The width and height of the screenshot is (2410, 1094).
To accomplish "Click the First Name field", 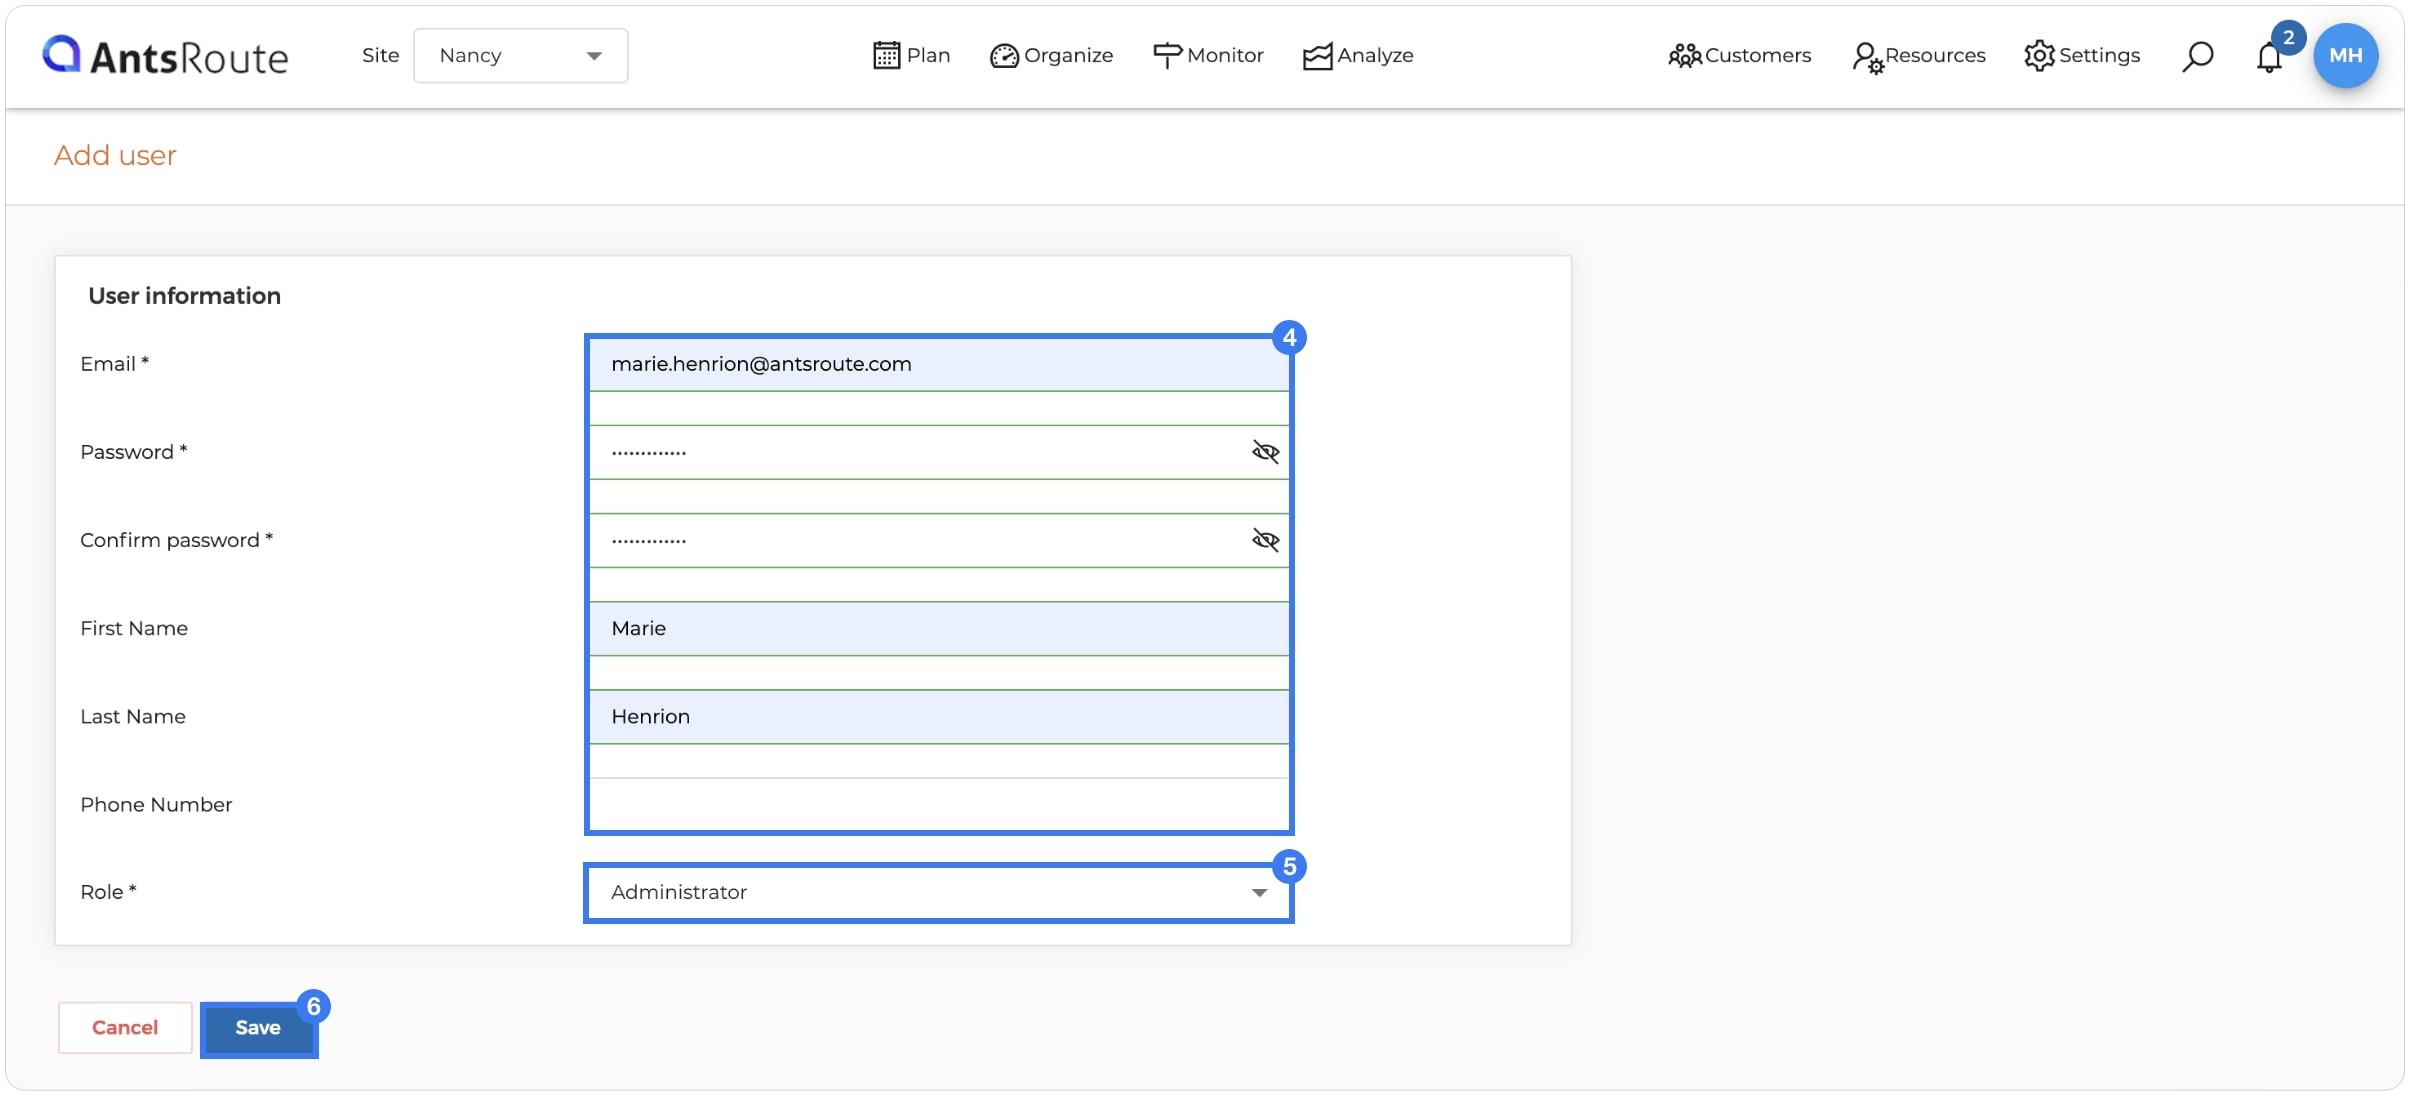I will [939, 628].
